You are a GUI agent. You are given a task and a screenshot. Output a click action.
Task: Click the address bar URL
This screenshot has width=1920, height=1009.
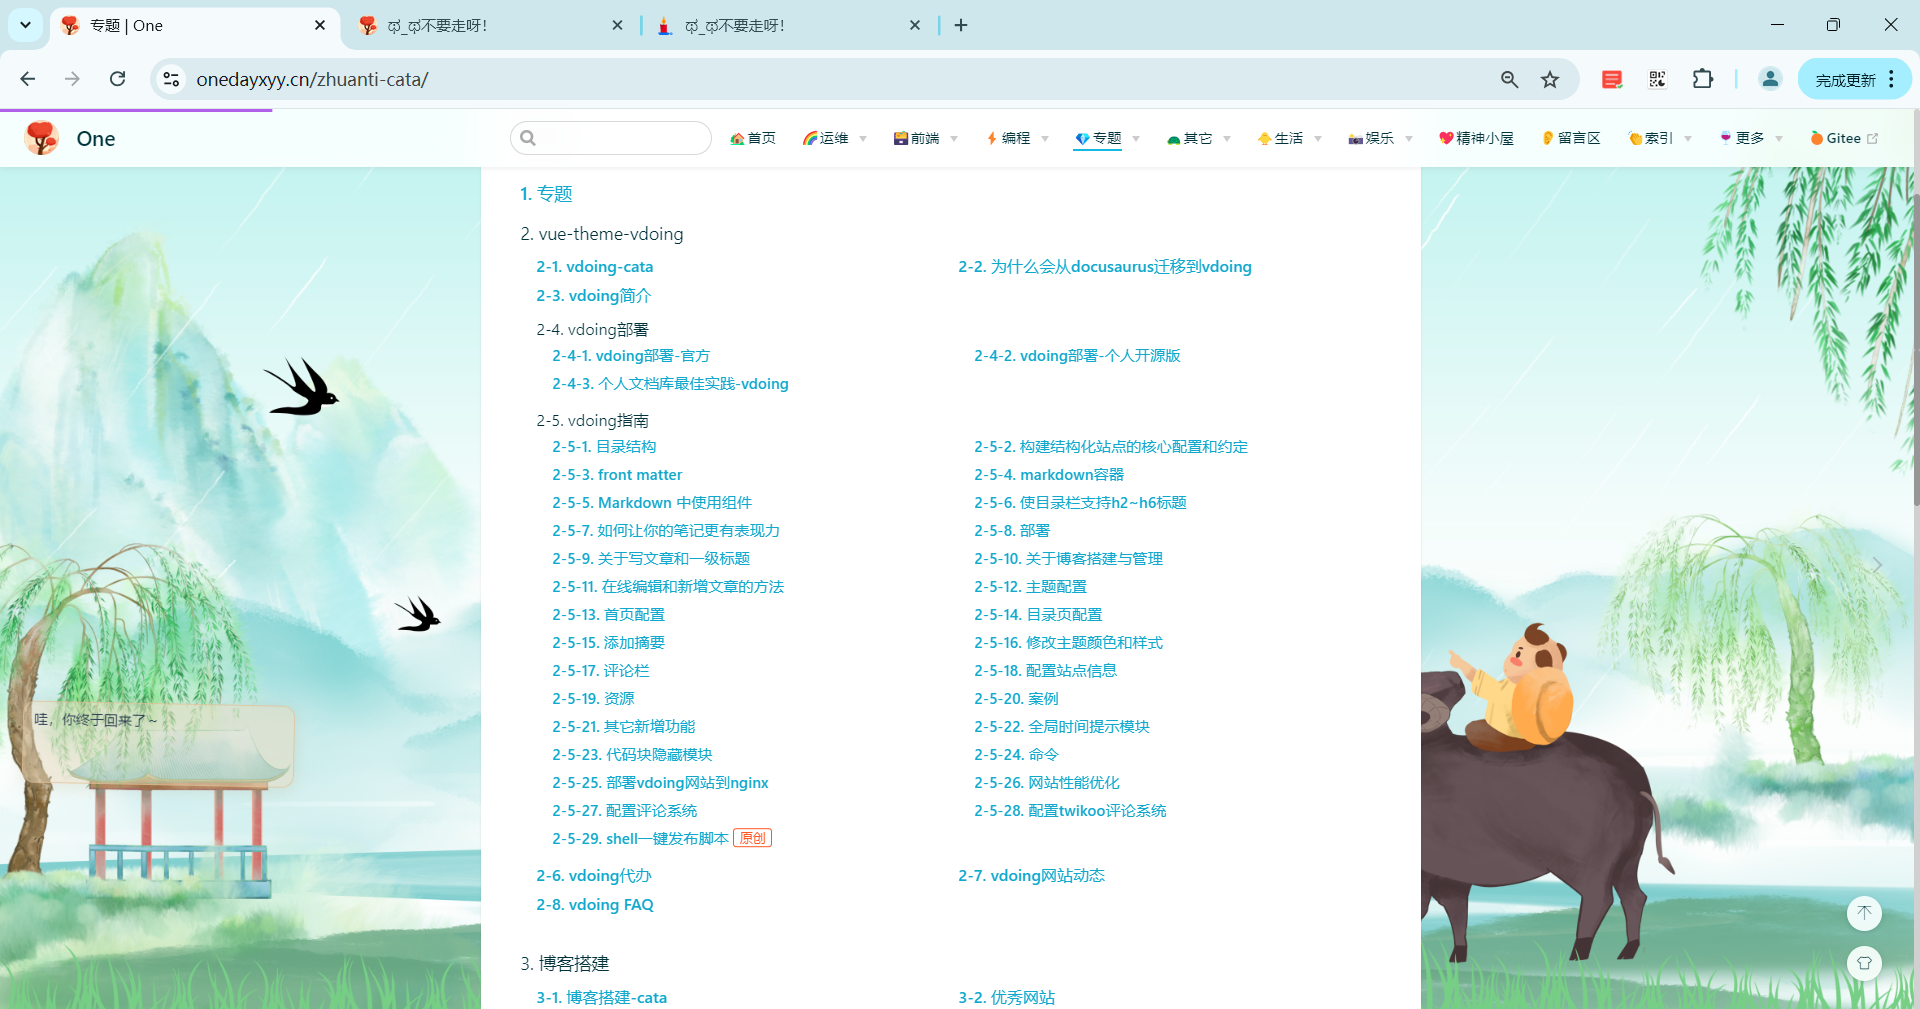(312, 79)
